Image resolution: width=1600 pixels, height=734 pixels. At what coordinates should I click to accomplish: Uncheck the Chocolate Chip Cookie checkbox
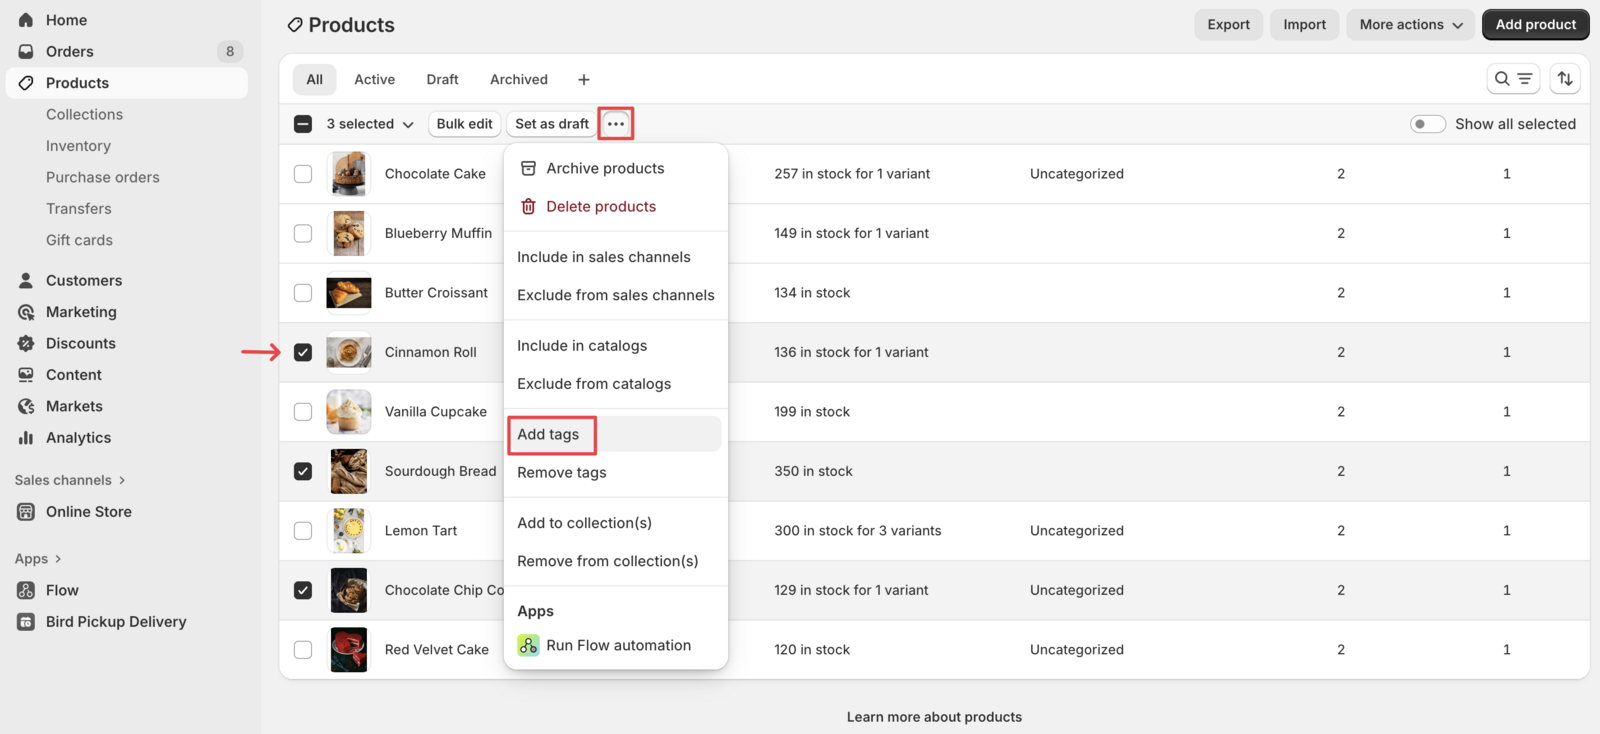pyautogui.click(x=303, y=590)
